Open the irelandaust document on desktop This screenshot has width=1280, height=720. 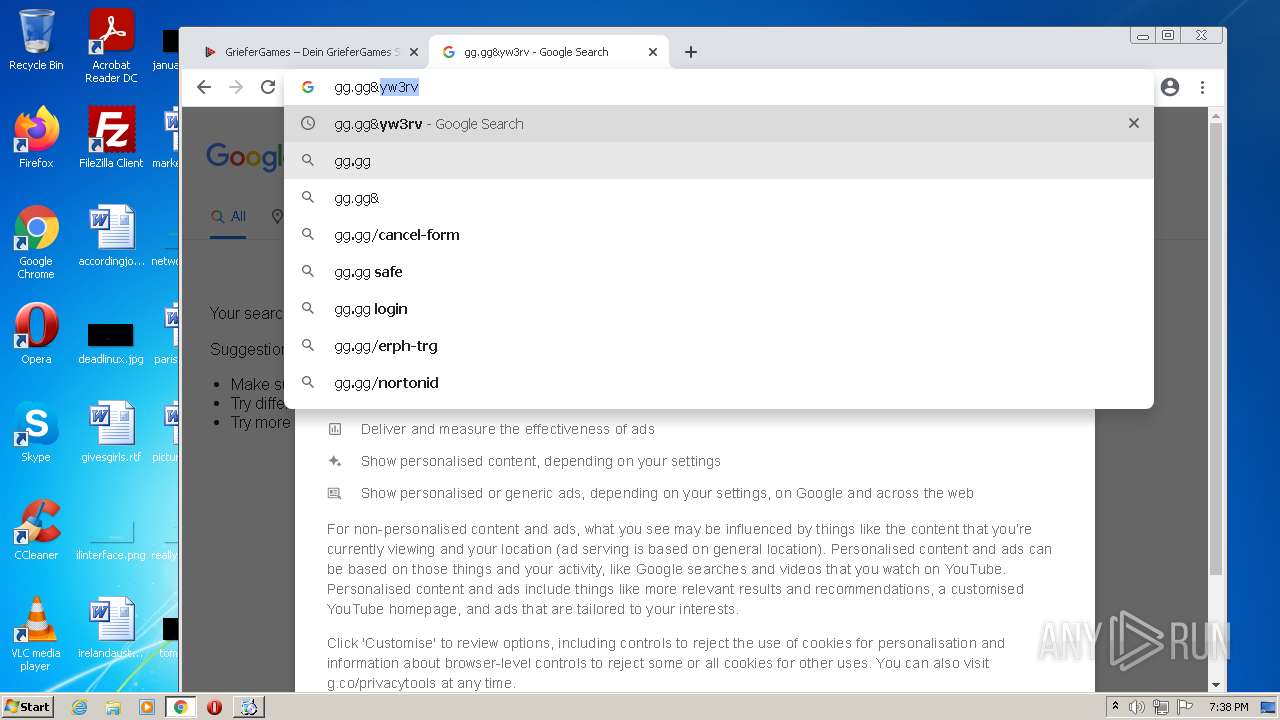[x=111, y=627]
